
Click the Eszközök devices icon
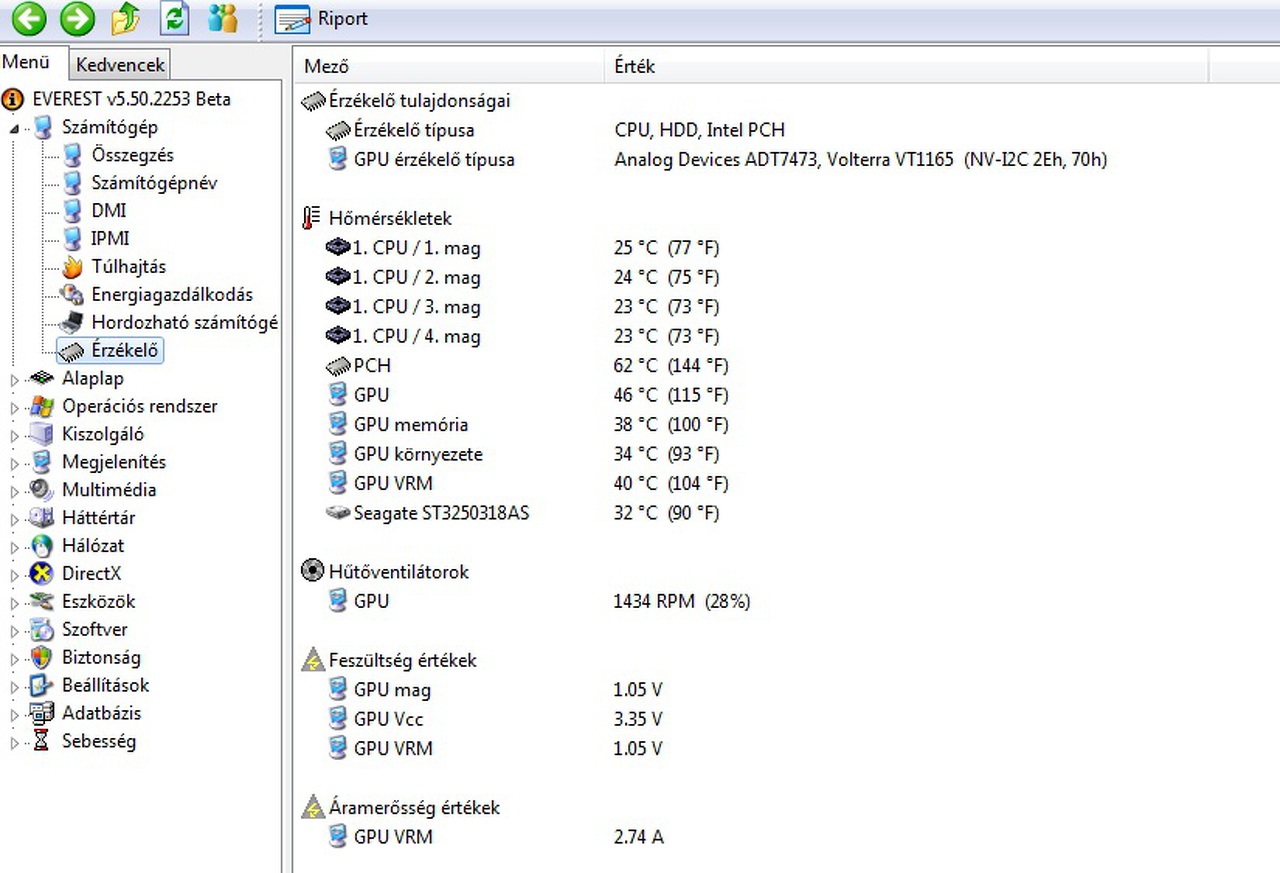point(42,602)
